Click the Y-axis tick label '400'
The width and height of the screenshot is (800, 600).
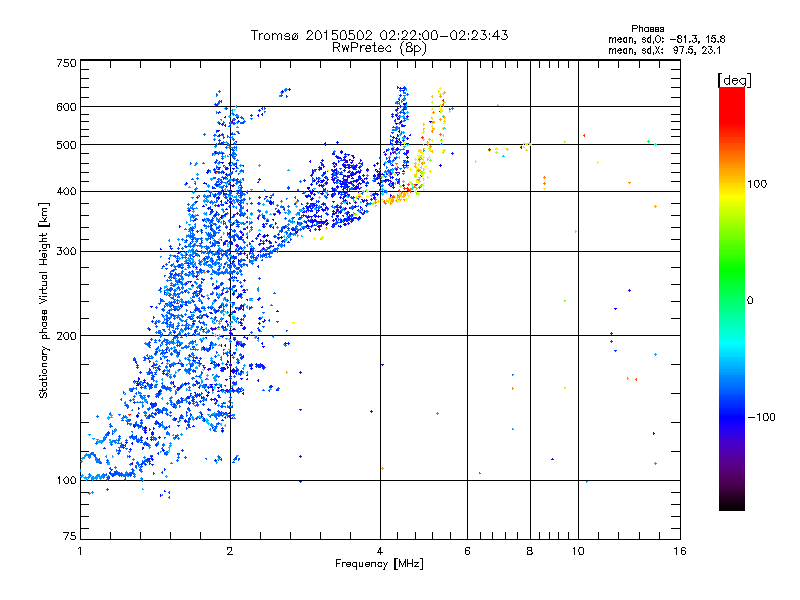pos(66,192)
